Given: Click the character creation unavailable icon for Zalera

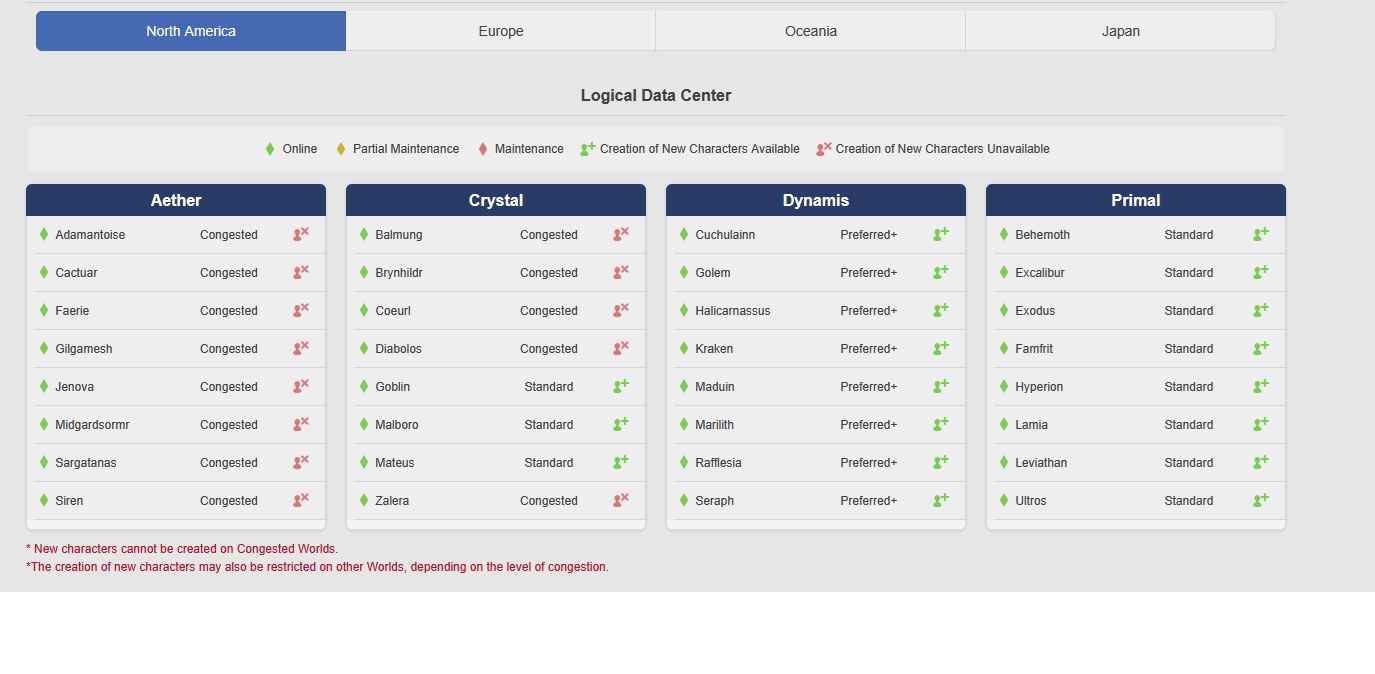Looking at the screenshot, I should [621, 500].
